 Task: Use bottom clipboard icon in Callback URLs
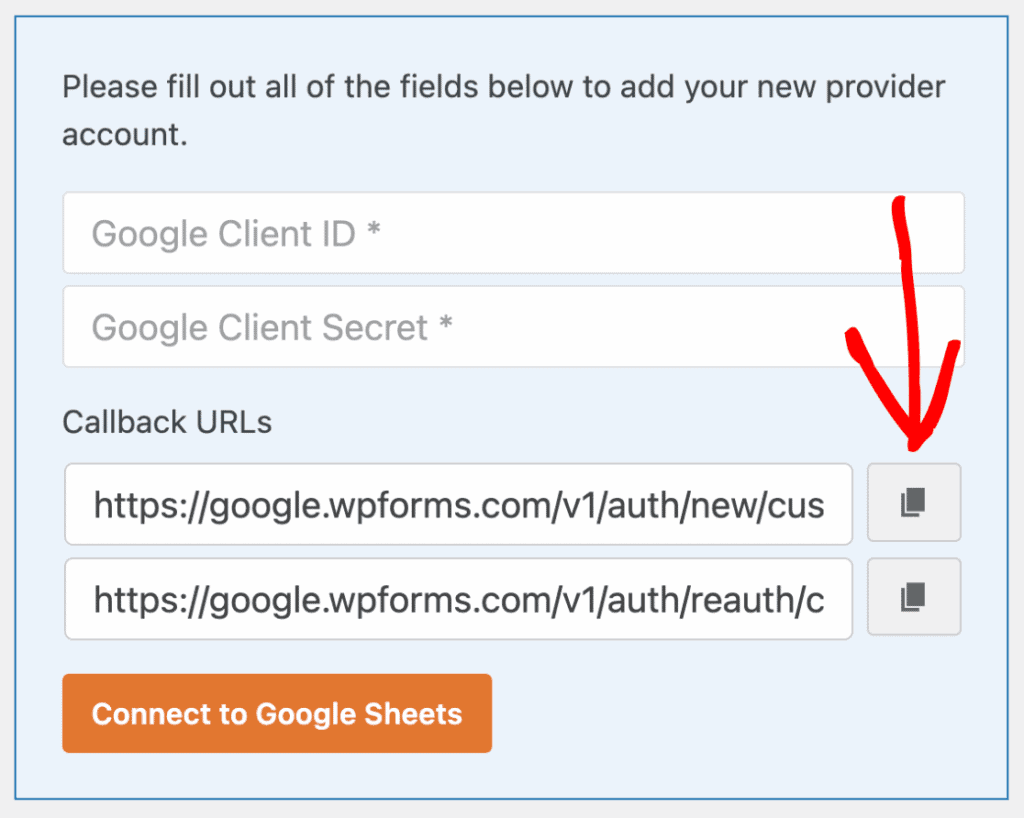(x=914, y=597)
